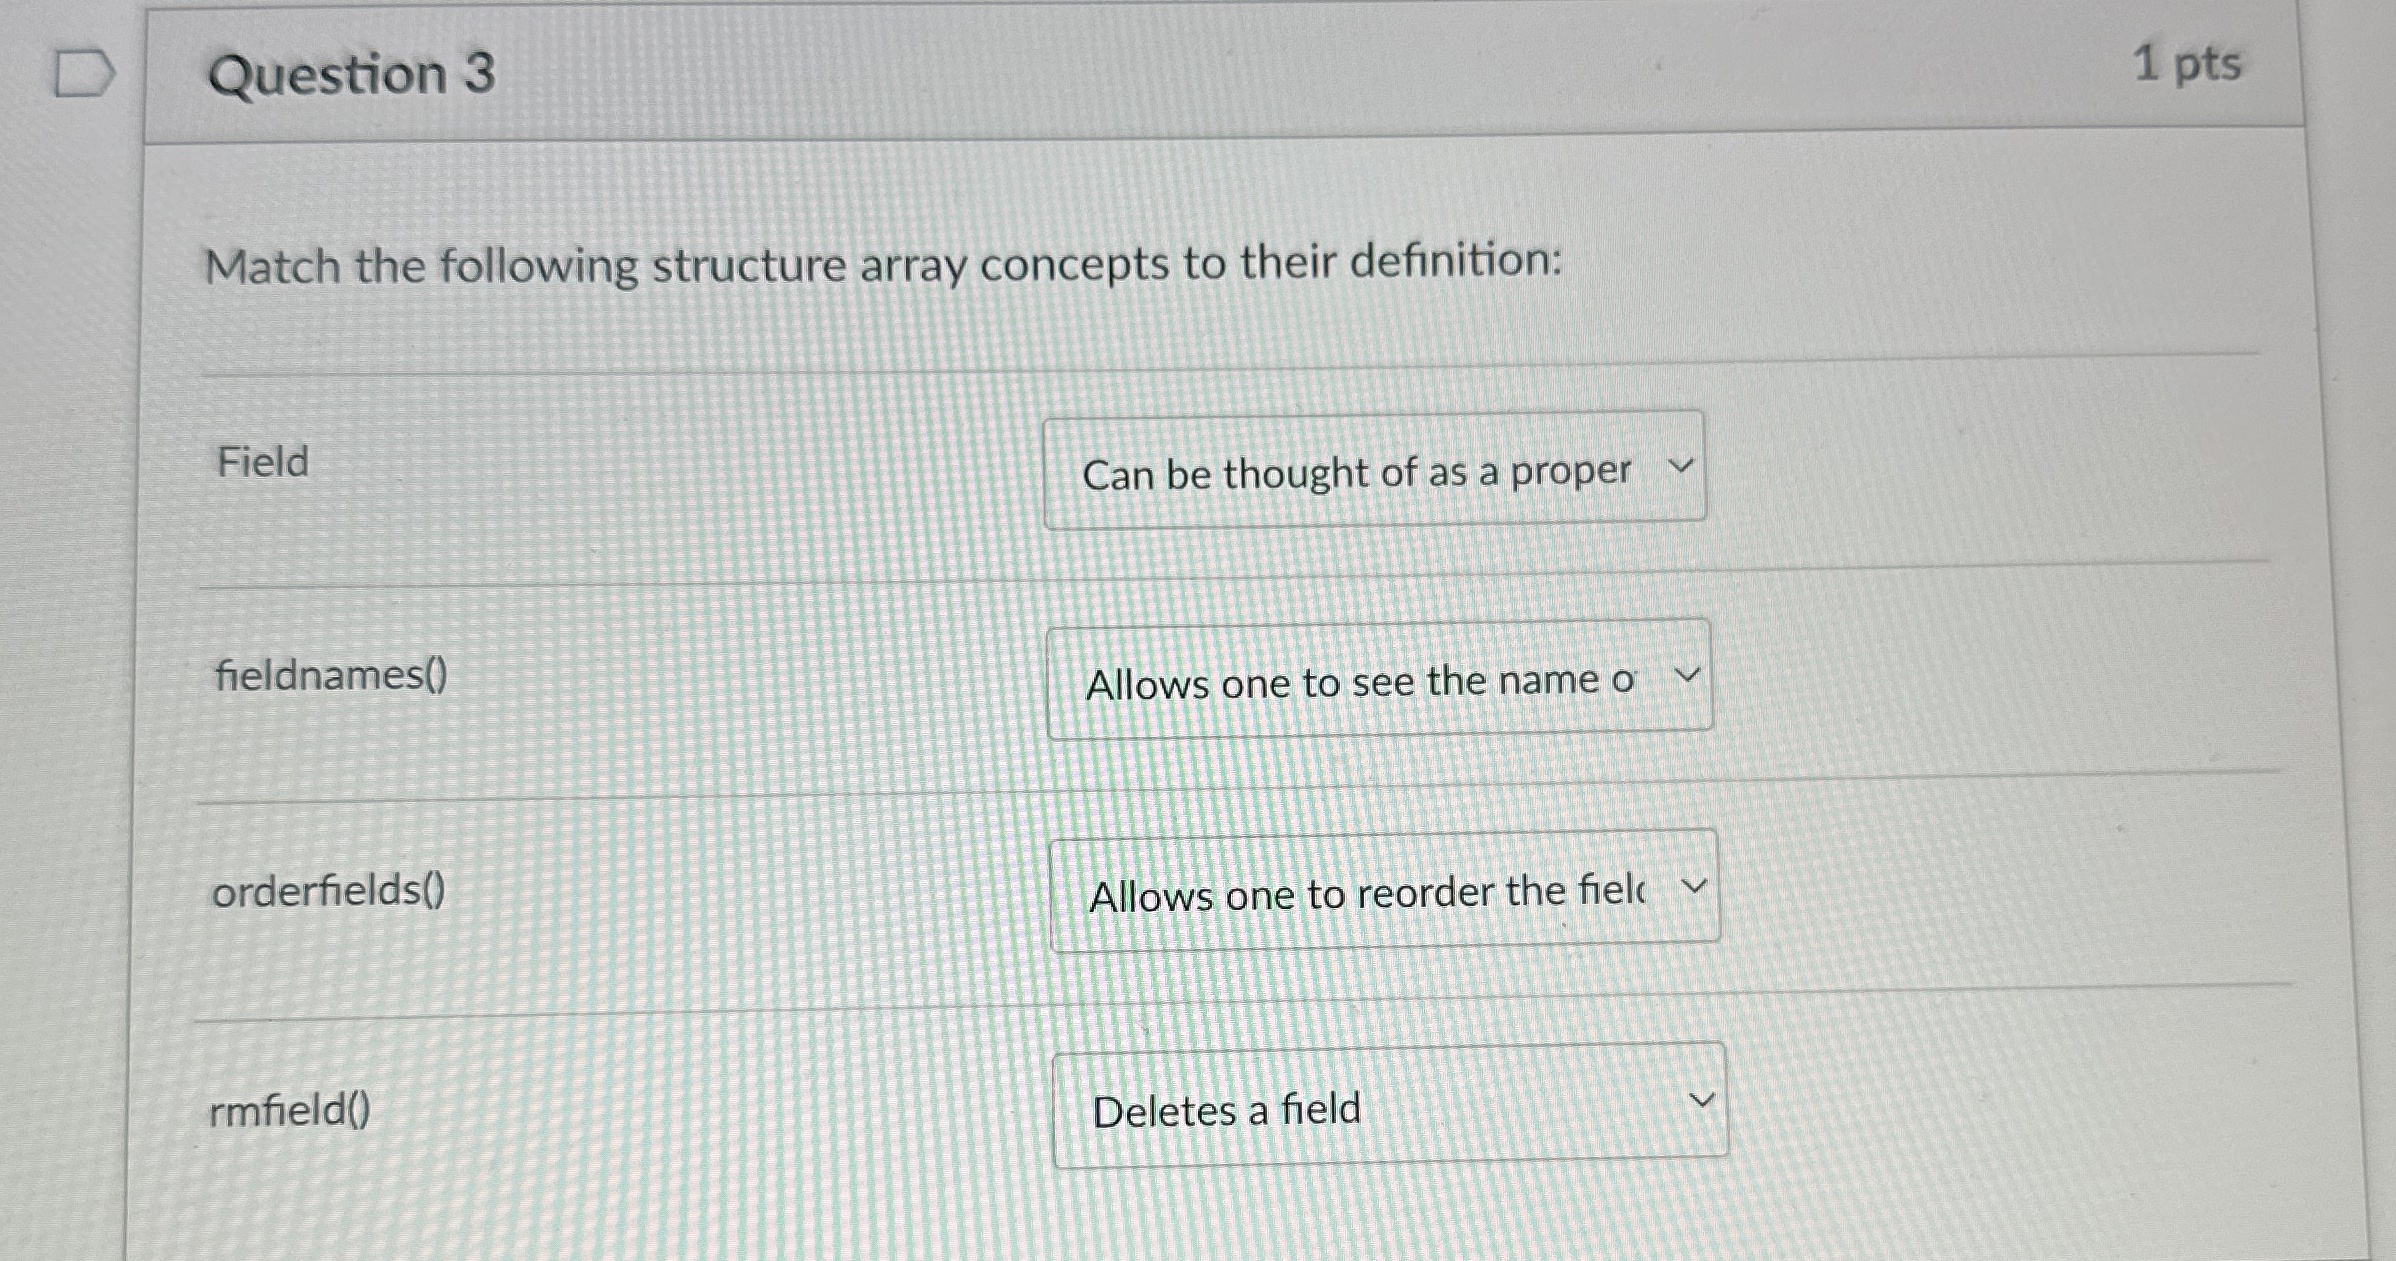Click the Field label text
The height and width of the screenshot is (1261, 2396).
(x=262, y=461)
